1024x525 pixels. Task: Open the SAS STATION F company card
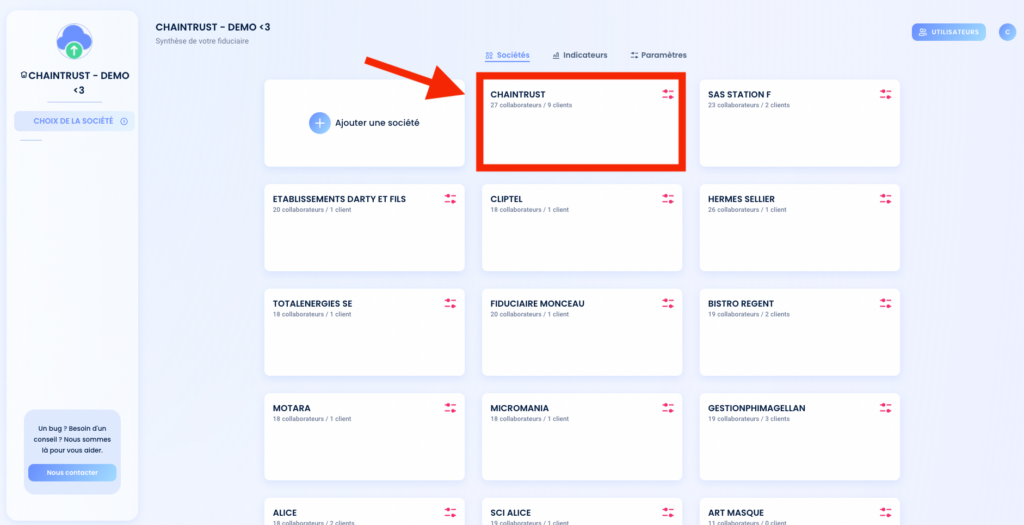tap(799, 123)
